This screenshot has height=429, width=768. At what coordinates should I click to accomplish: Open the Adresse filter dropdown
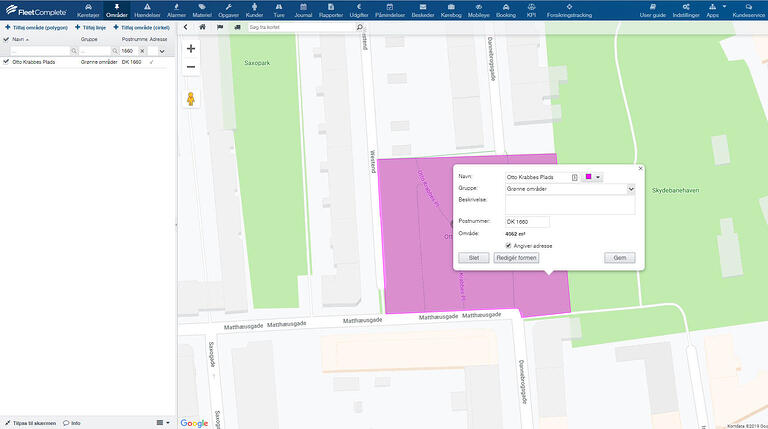(162, 51)
